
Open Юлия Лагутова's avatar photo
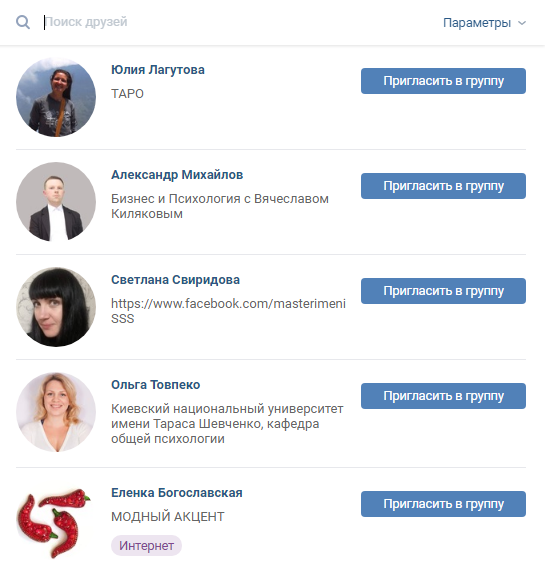[x=56, y=97]
